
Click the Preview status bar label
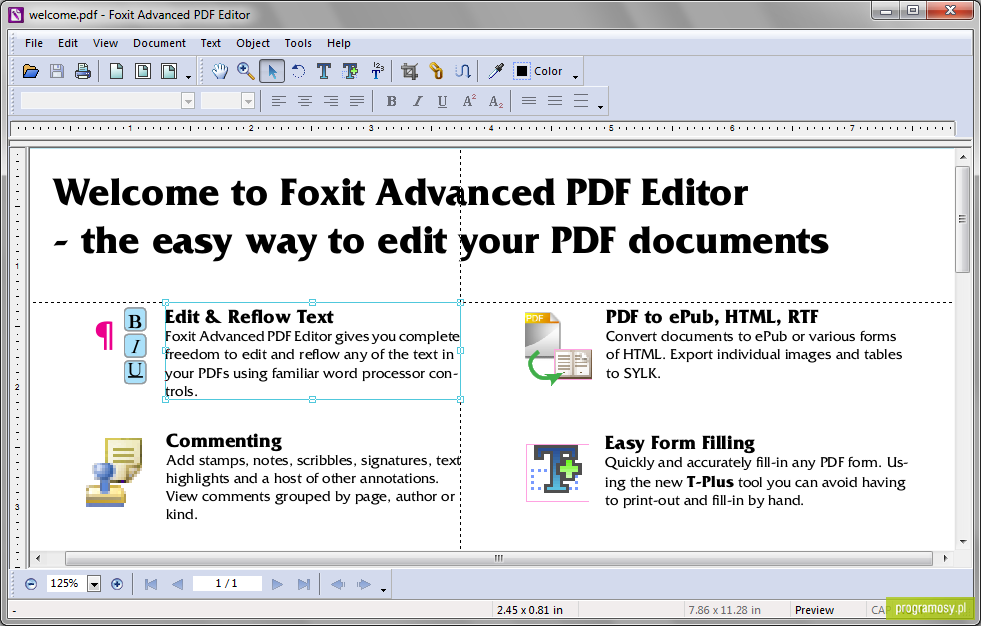pos(814,610)
